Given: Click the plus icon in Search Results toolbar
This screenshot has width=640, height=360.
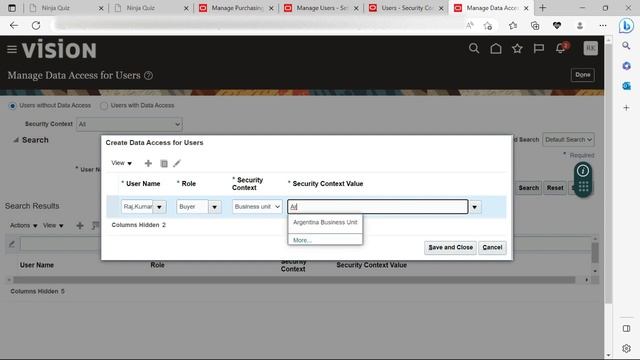Looking at the screenshot, I should pyautogui.click(x=80, y=225).
